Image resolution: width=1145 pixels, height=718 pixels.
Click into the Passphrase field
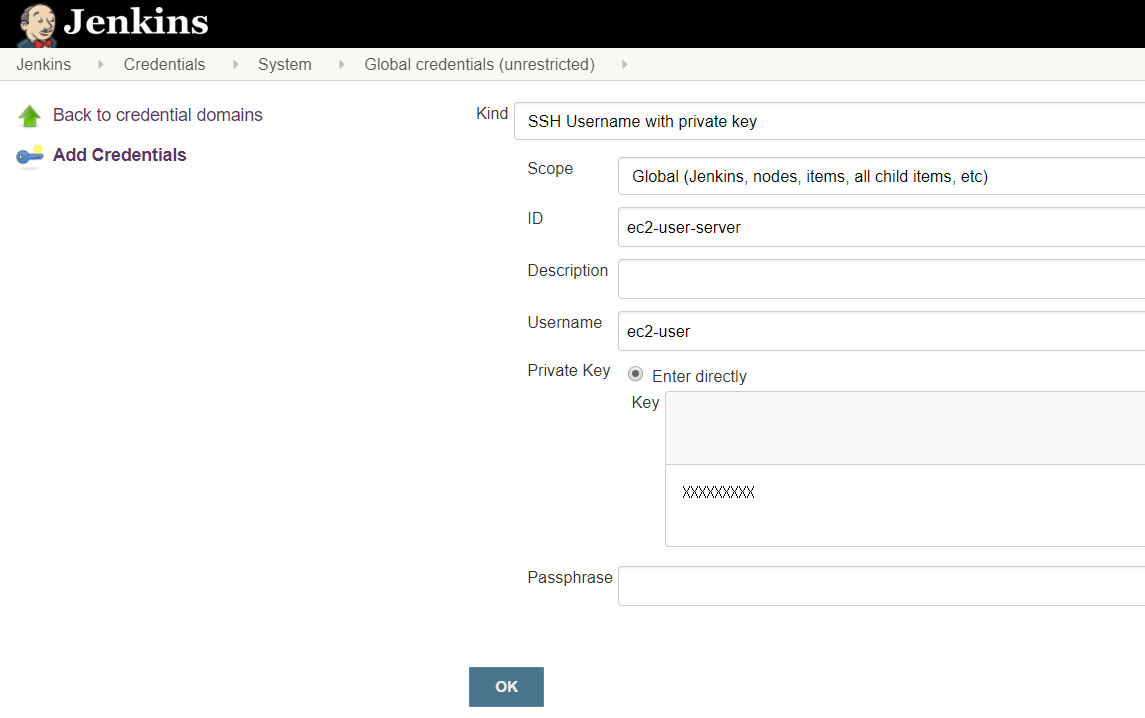pos(881,586)
